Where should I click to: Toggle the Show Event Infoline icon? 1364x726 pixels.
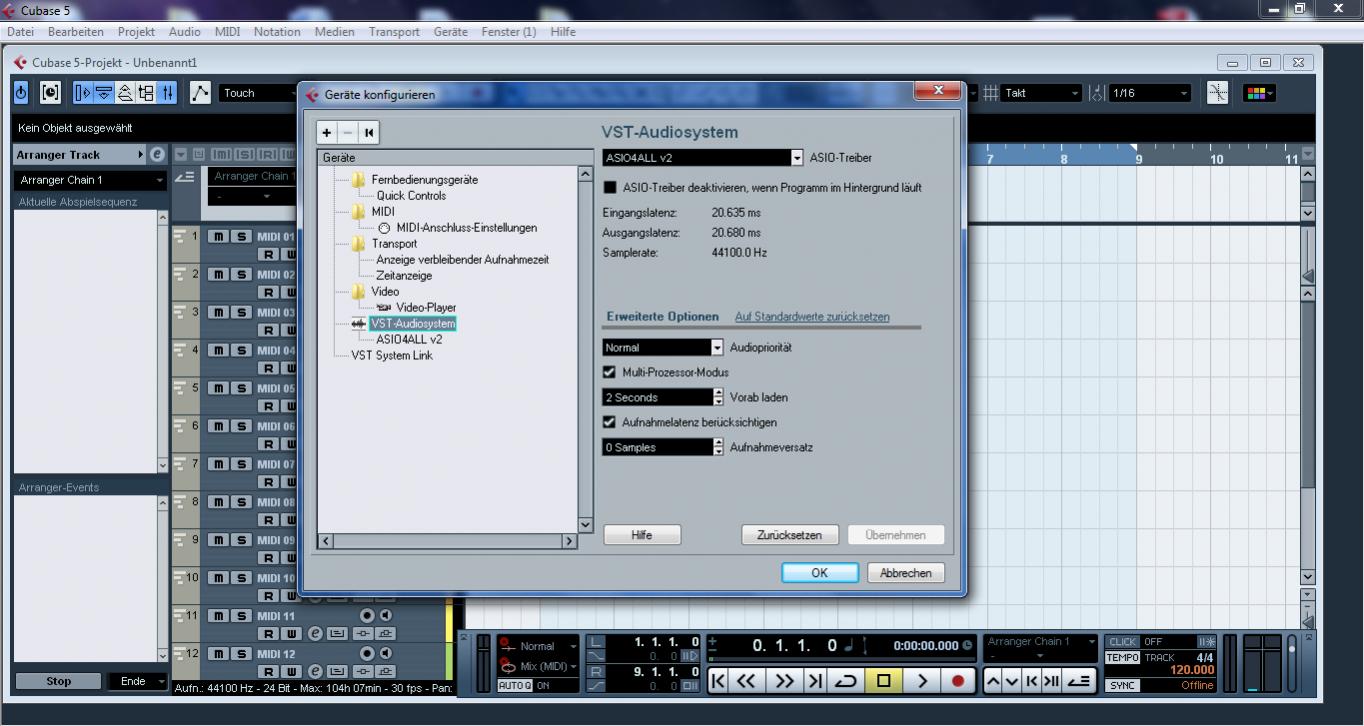pos(104,93)
